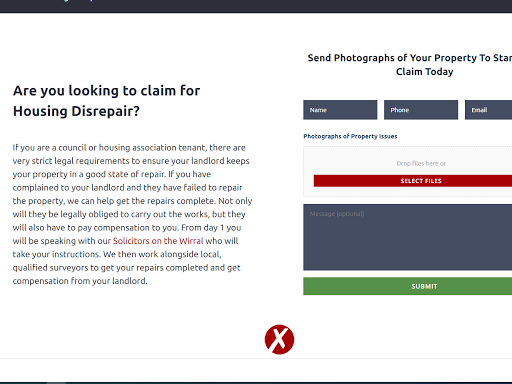Focus the Phone input field
The height and width of the screenshot is (384, 512).
pyautogui.click(x=421, y=110)
